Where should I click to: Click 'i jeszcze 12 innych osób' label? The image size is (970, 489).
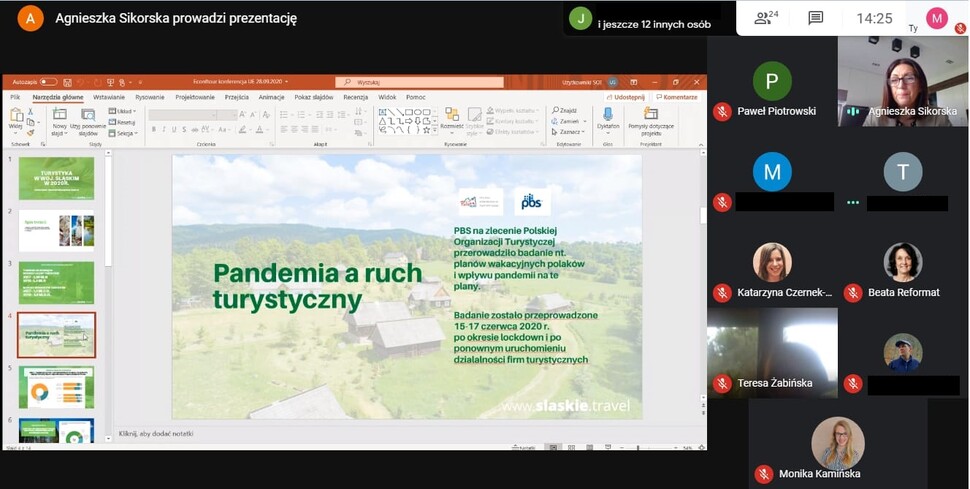(654, 25)
